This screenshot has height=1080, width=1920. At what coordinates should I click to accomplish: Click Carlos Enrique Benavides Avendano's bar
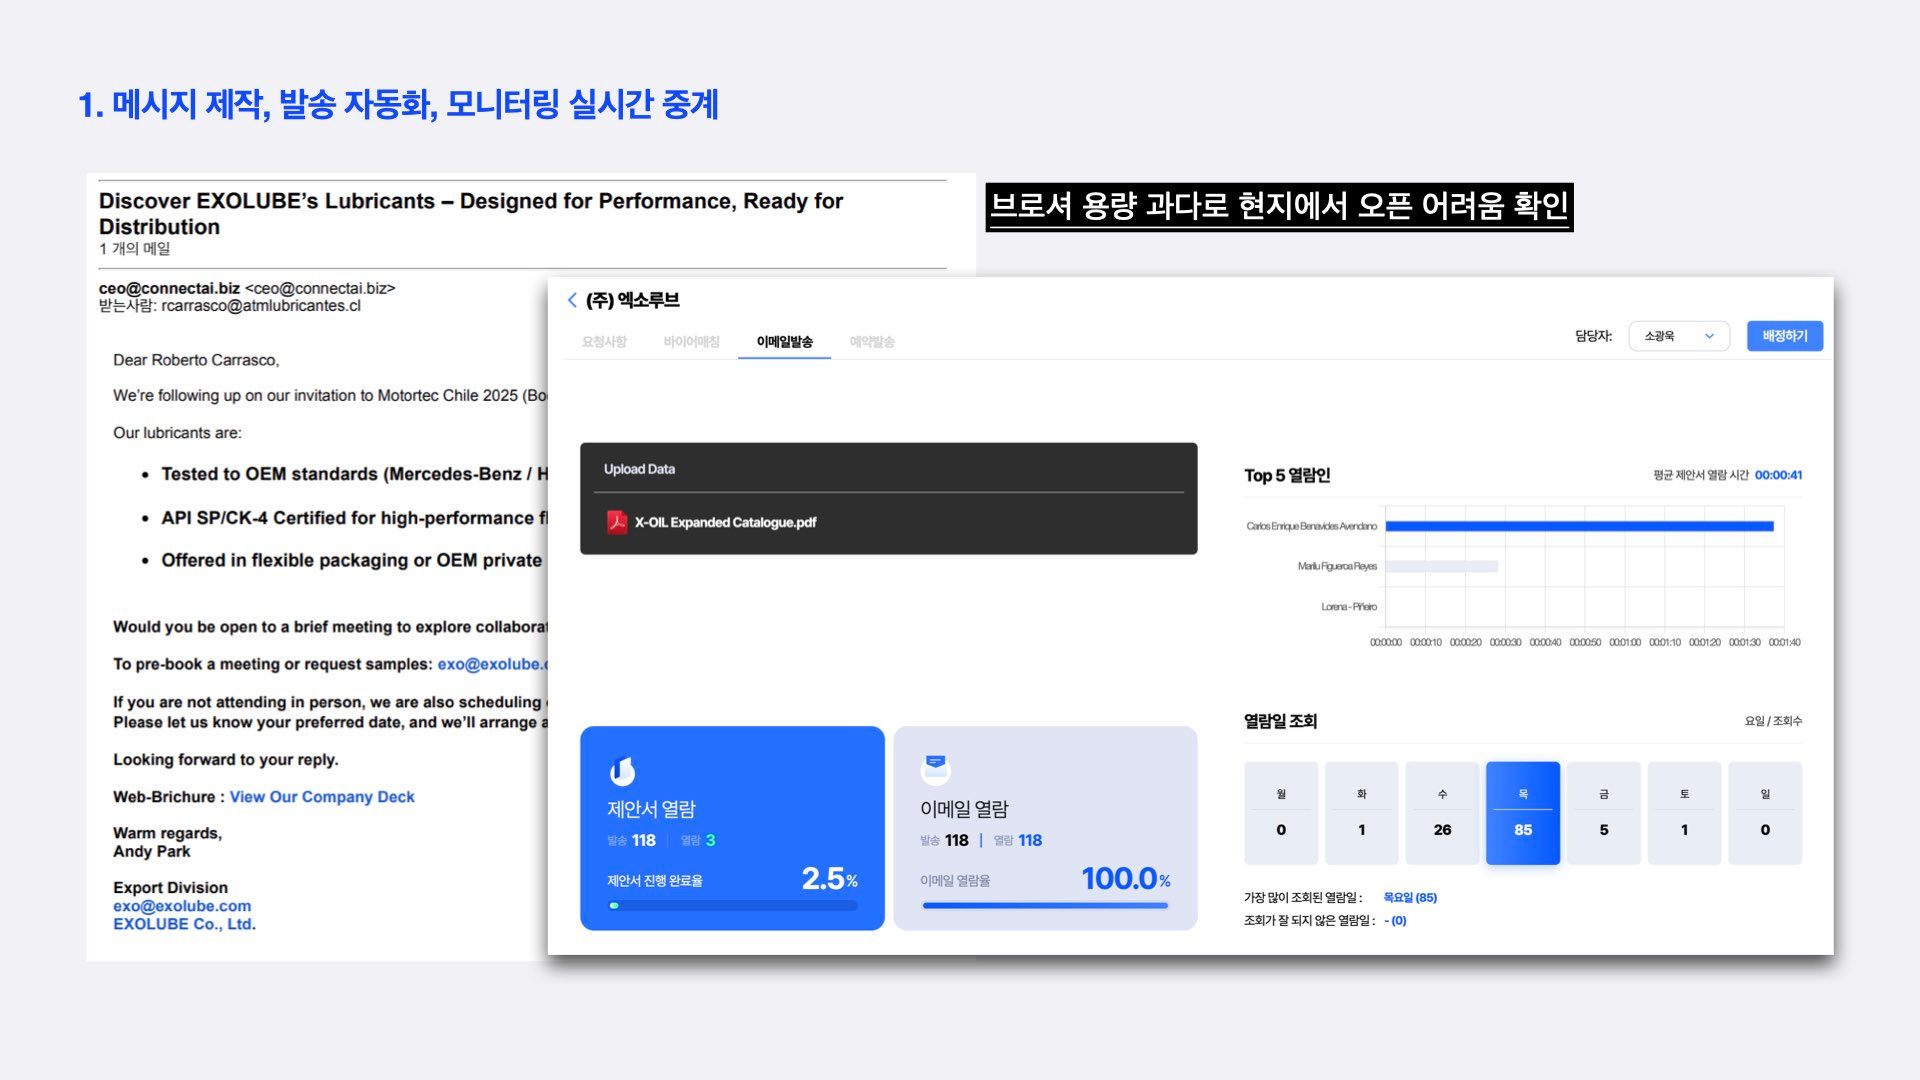click(1579, 526)
